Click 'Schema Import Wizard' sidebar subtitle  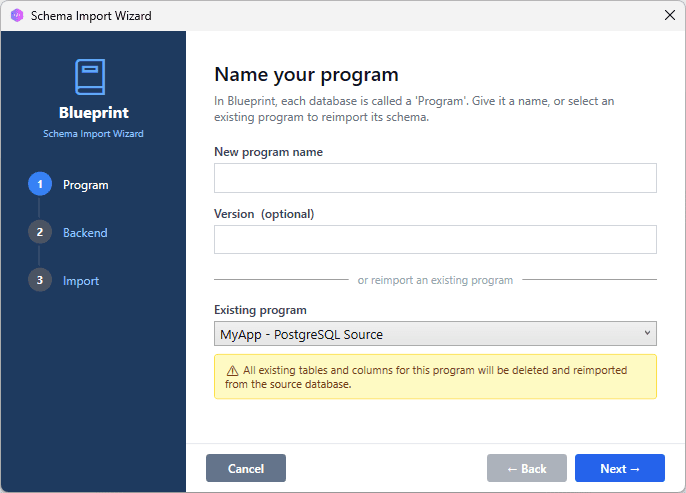click(93, 133)
